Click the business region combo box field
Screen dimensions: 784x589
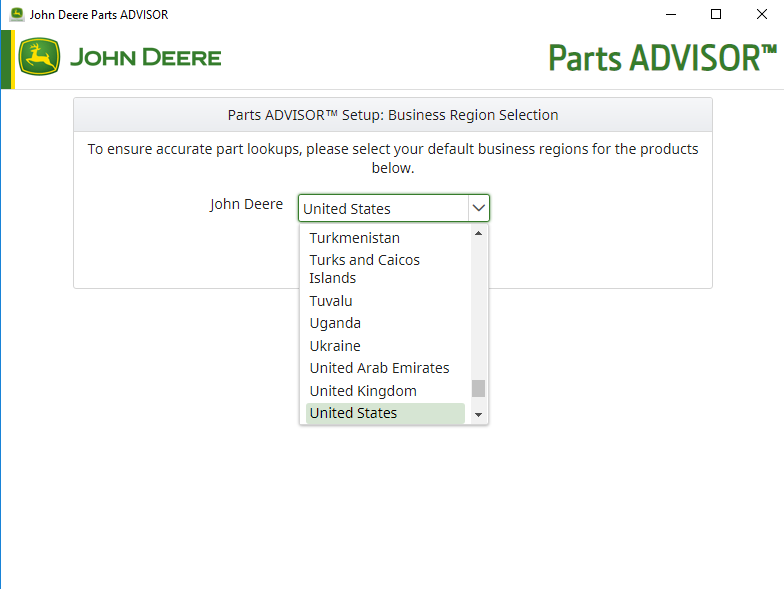383,208
